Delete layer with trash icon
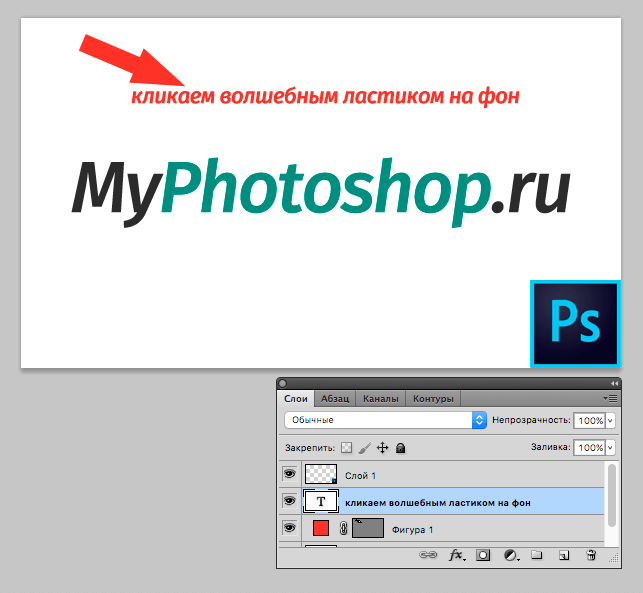This screenshot has width=643, height=593. click(591, 555)
